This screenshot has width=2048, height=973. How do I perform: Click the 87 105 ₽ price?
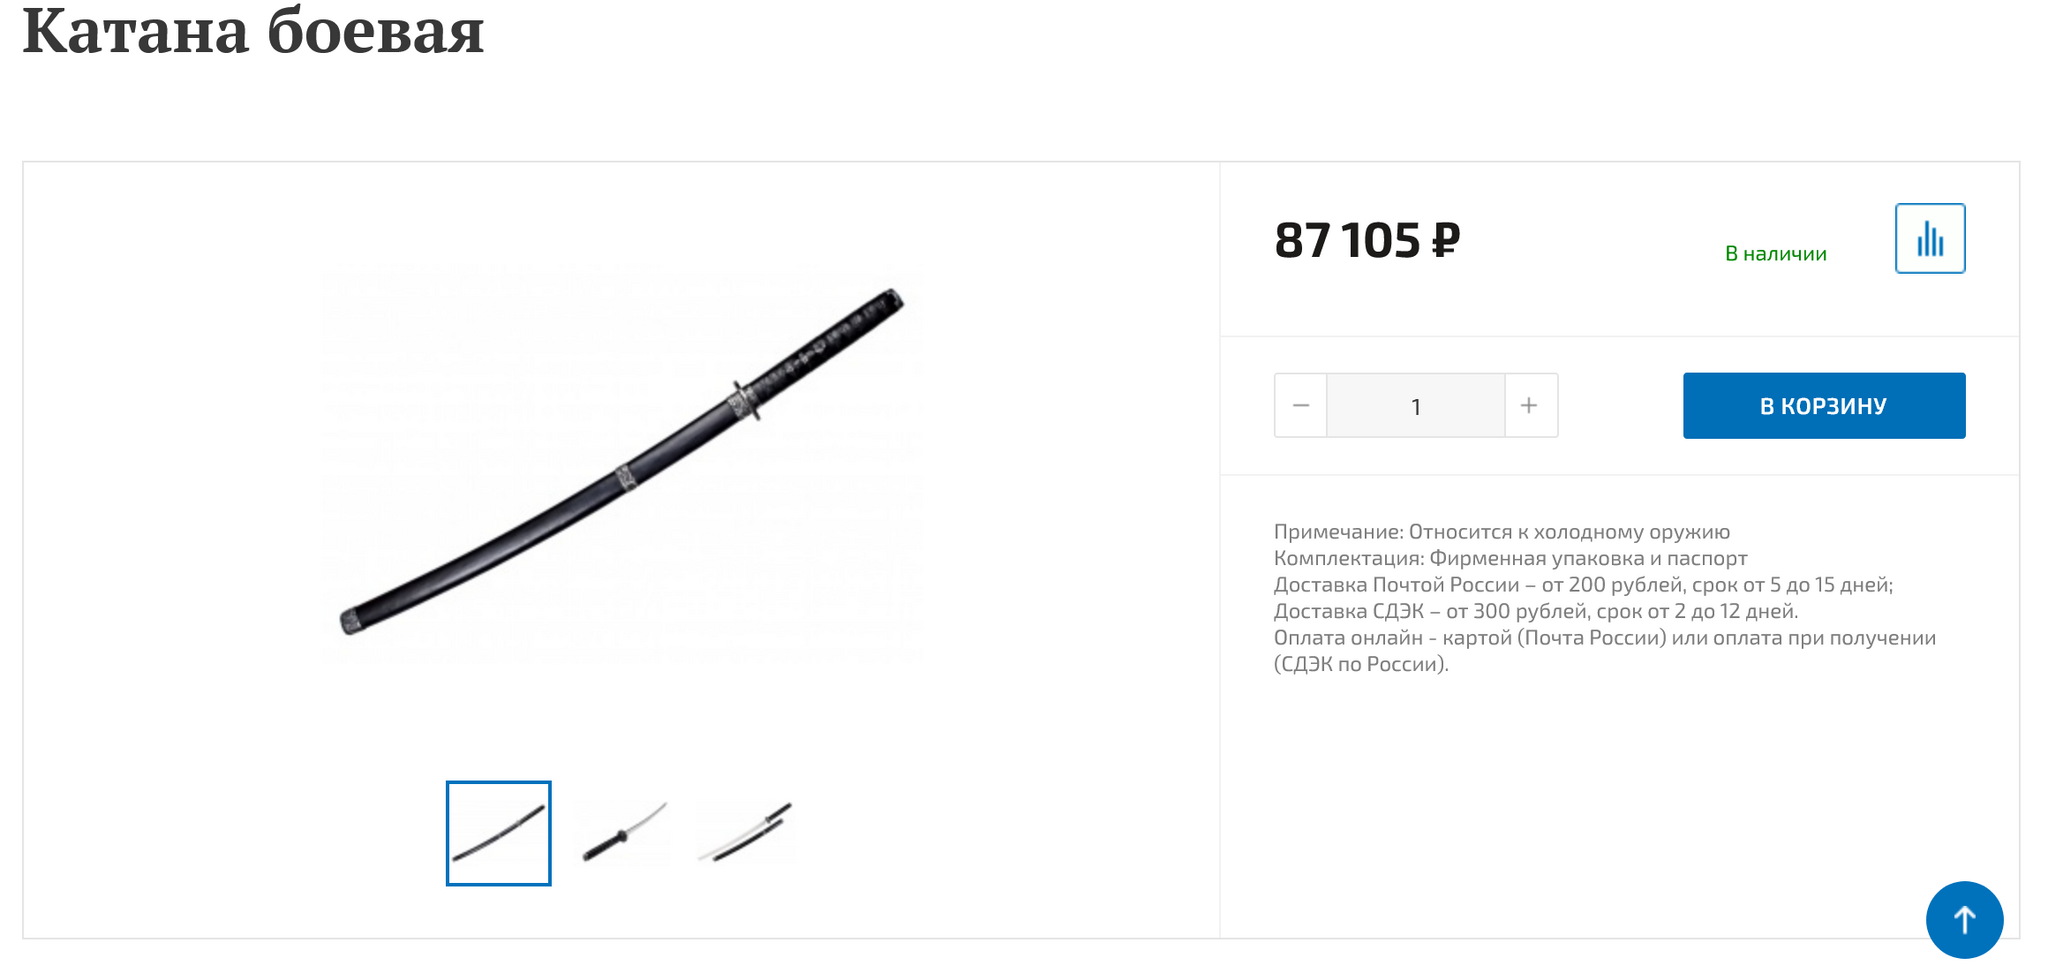(1366, 240)
